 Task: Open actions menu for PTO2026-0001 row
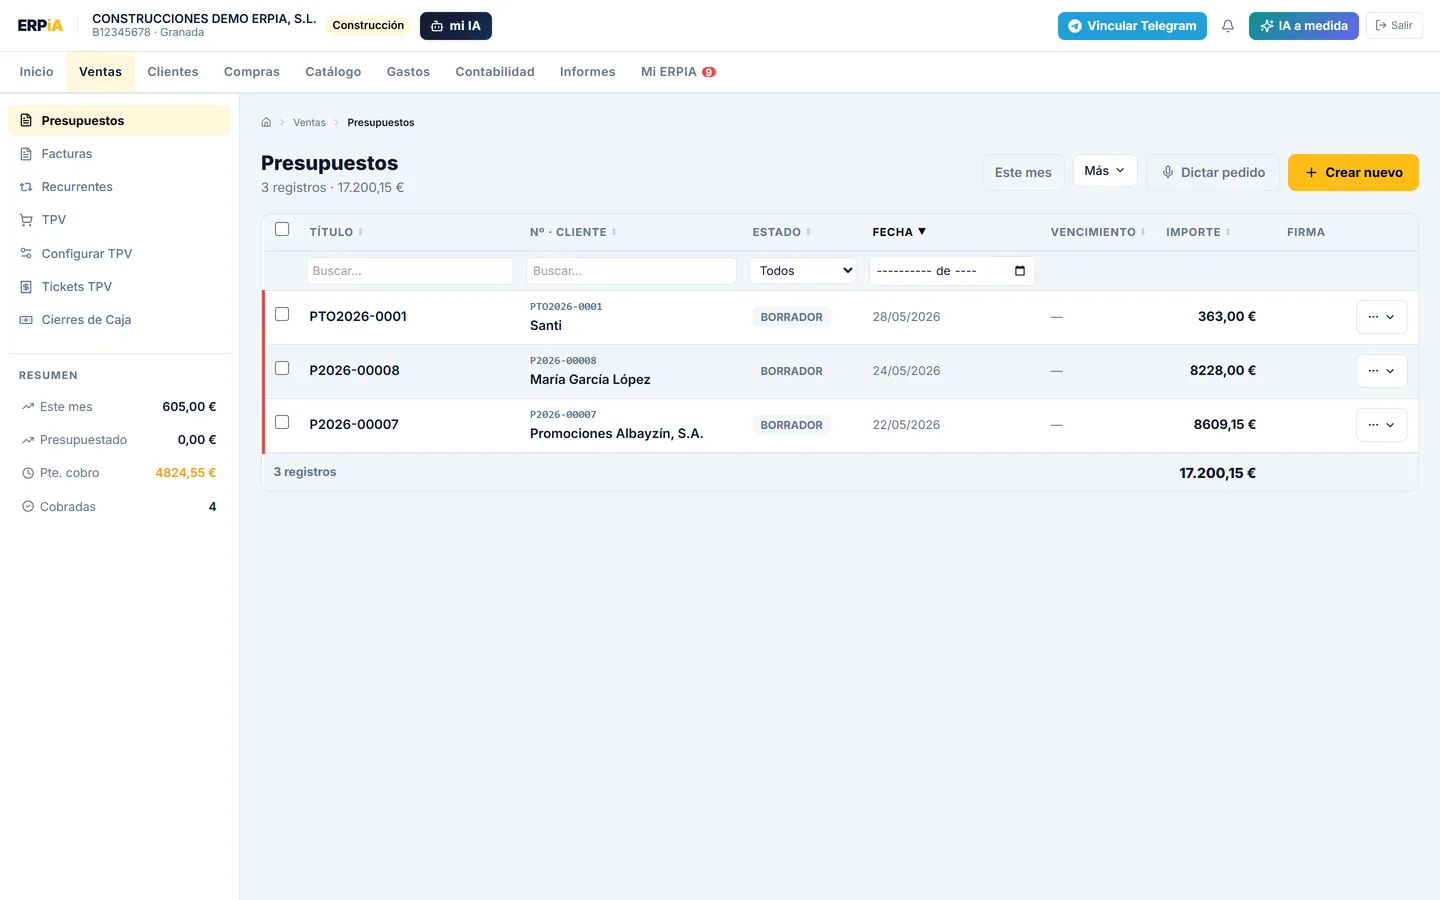(x=1382, y=317)
